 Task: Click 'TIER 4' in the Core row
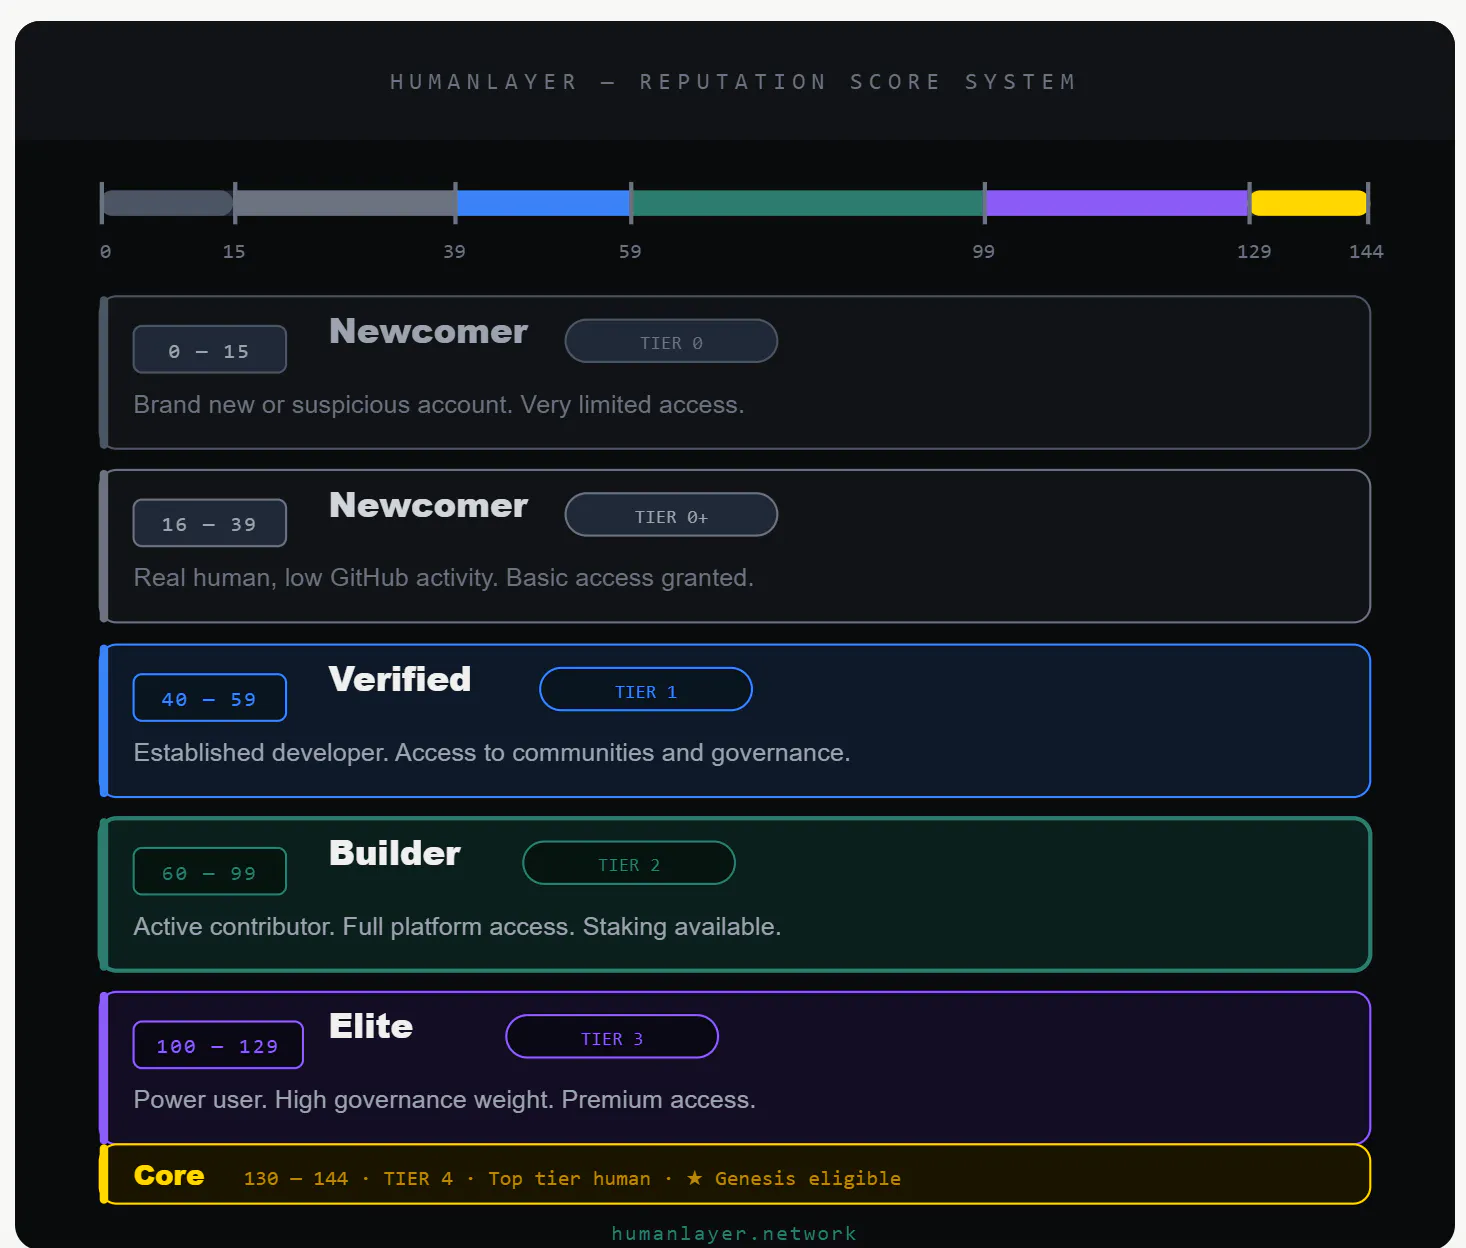click(x=418, y=1179)
